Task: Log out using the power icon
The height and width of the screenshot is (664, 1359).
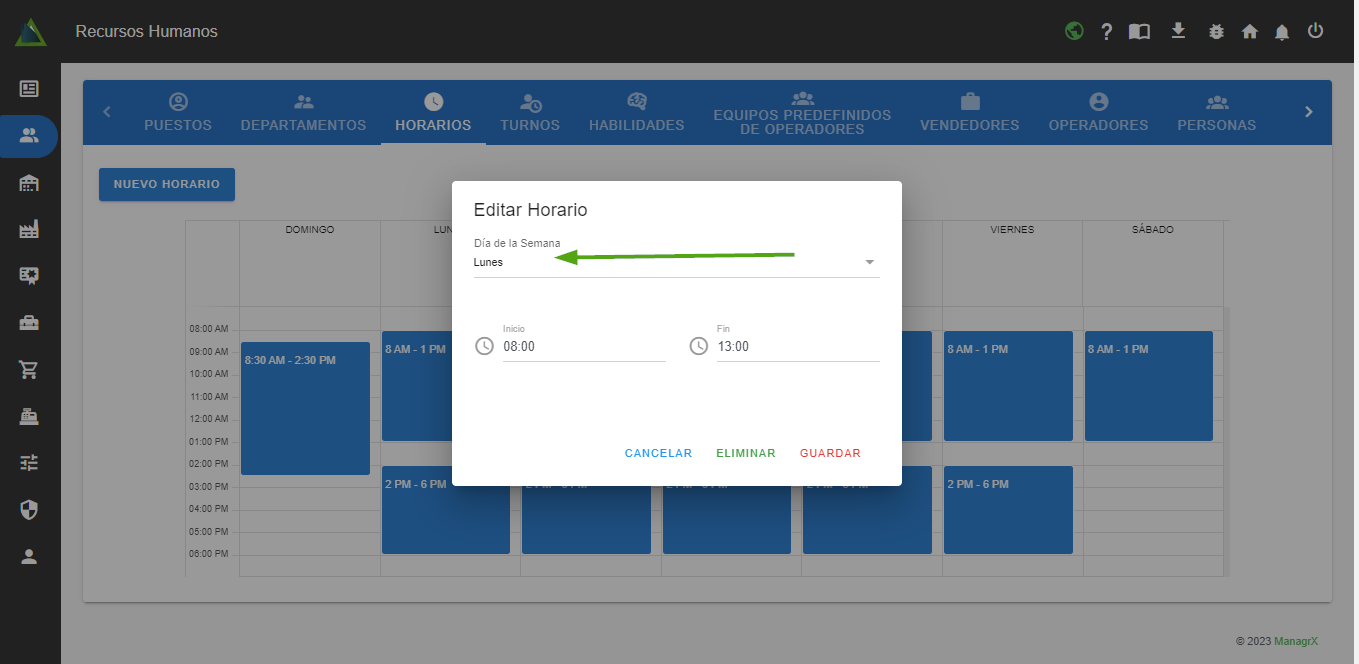Action: (1315, 31)
